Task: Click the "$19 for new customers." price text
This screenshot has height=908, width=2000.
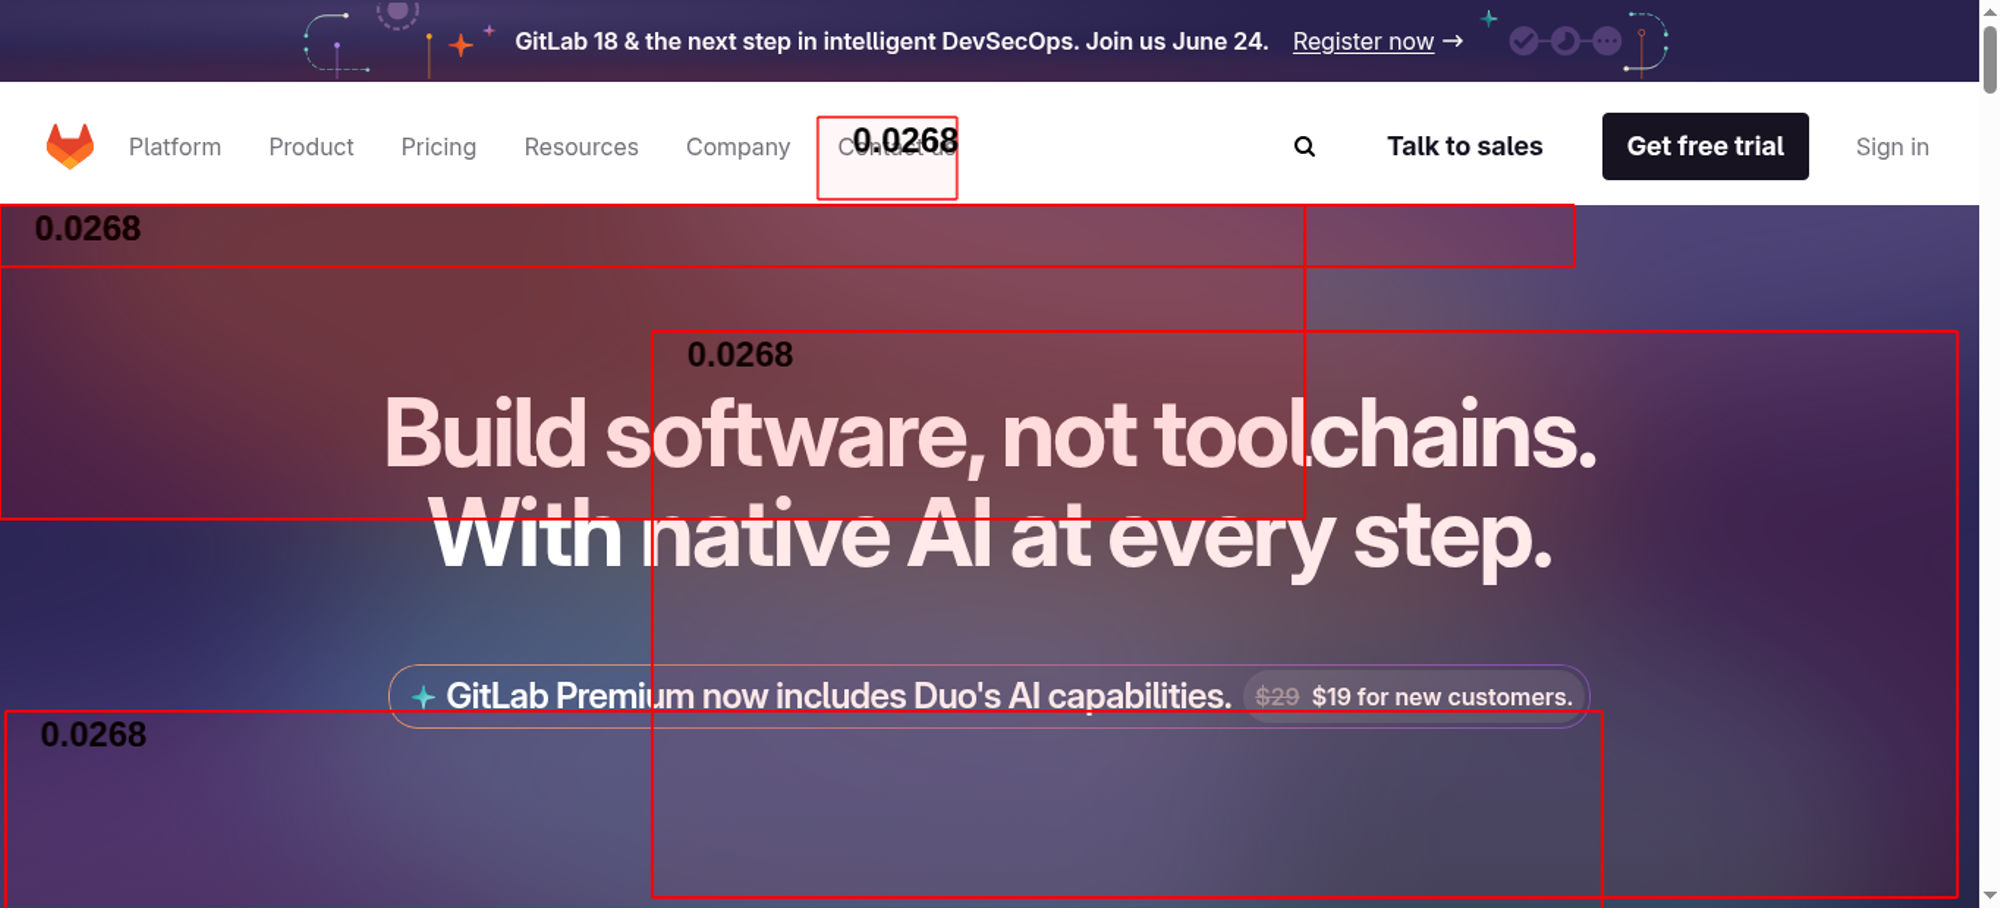Action: coord(1442,697)
